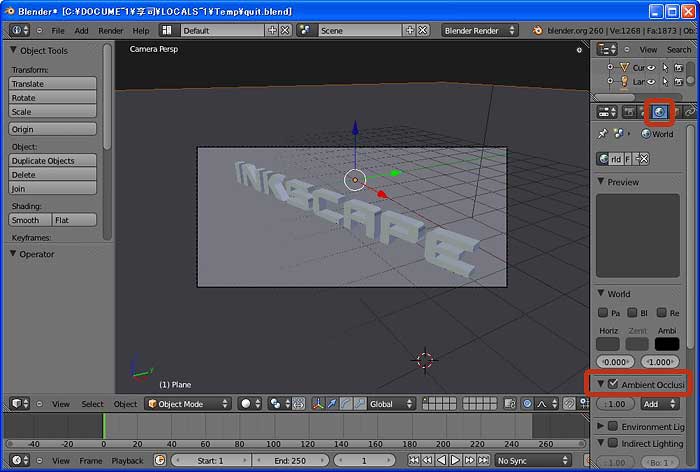The height and width of the screenshot is (472, 700).
Task: Toggle the Indirect Lighting checkbox
Action: [613, 443]
